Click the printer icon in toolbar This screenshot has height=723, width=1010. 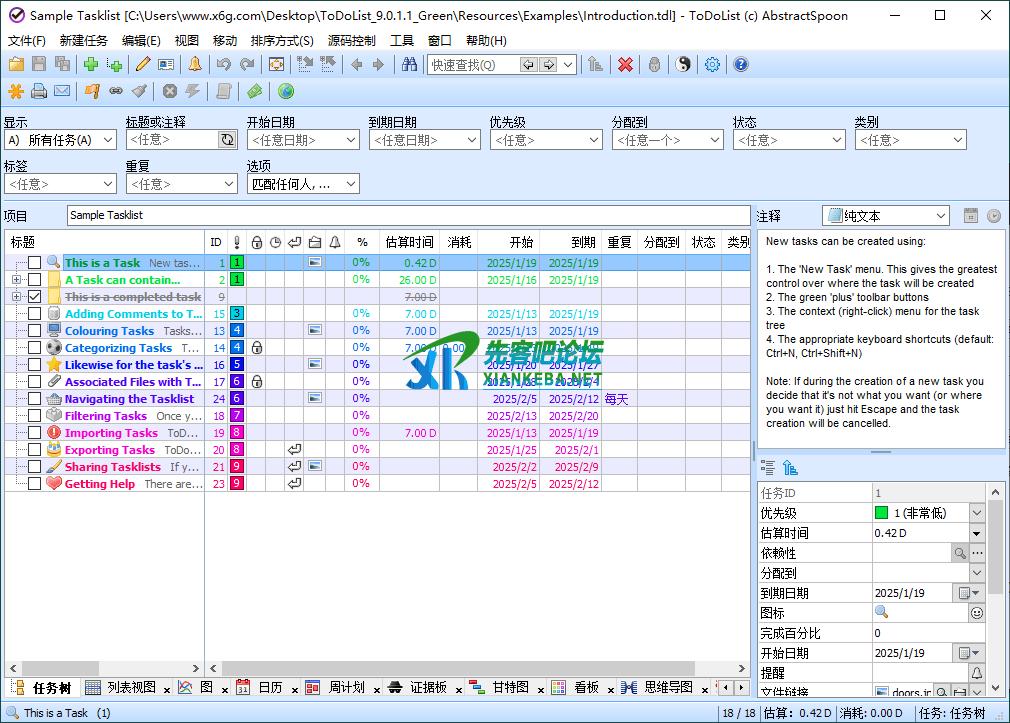(x=39, y=92)
